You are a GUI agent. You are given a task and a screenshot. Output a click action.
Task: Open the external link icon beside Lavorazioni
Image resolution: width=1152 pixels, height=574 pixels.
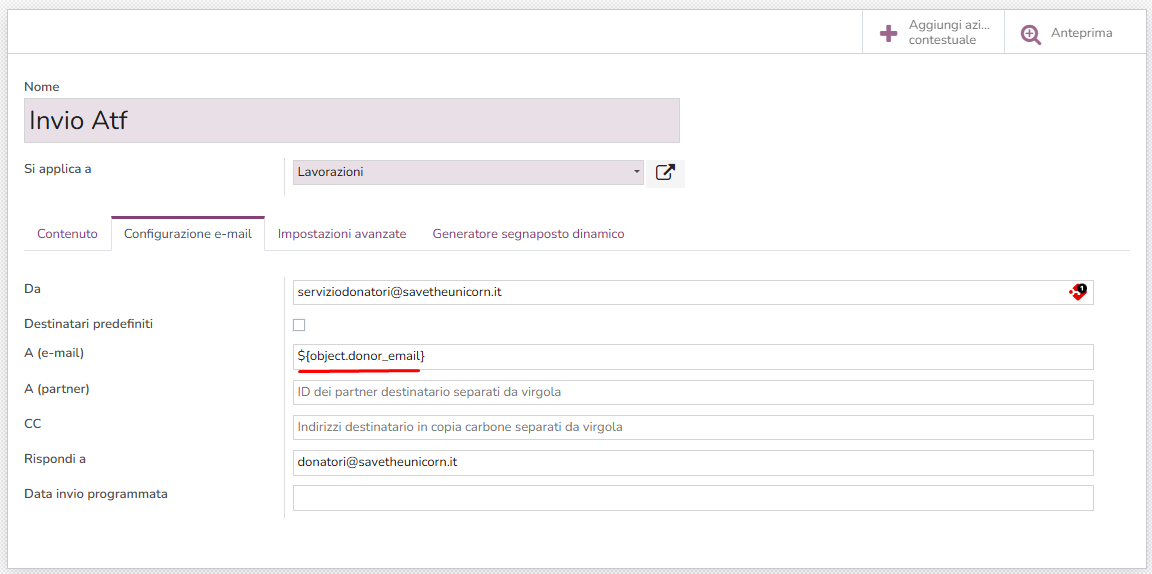[665, 173]
